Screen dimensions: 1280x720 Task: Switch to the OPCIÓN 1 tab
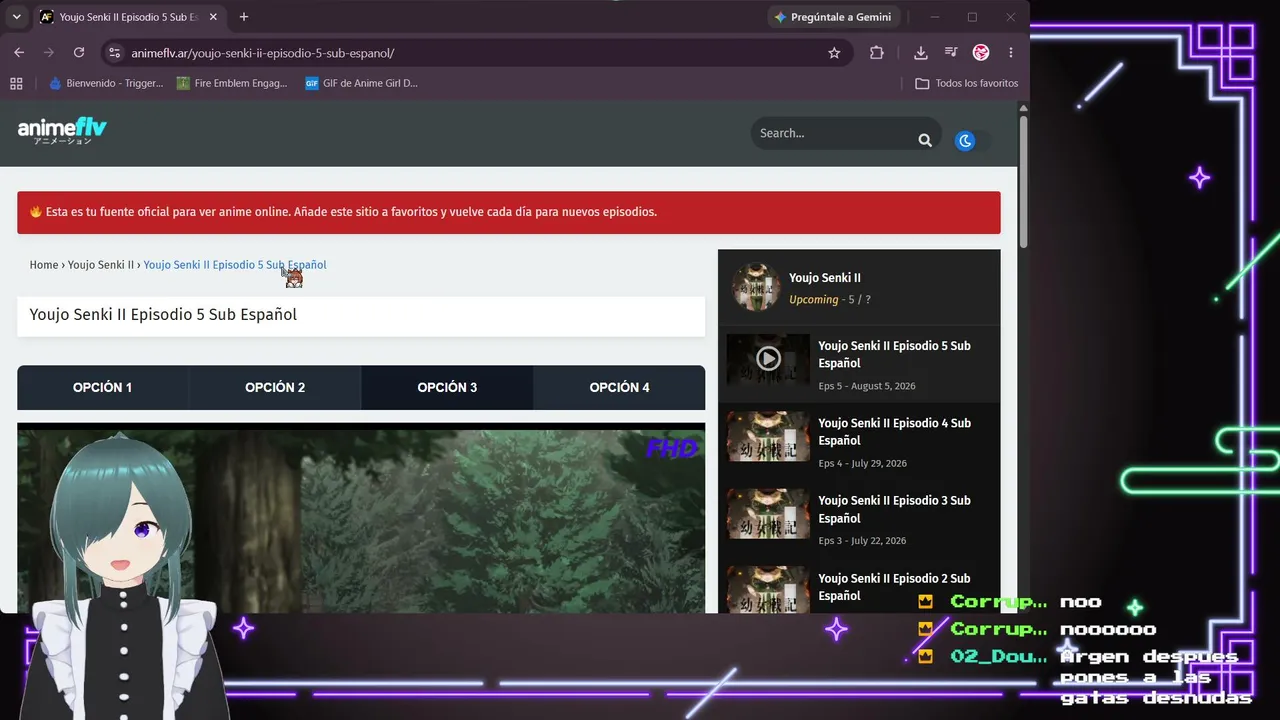point(103,388)
